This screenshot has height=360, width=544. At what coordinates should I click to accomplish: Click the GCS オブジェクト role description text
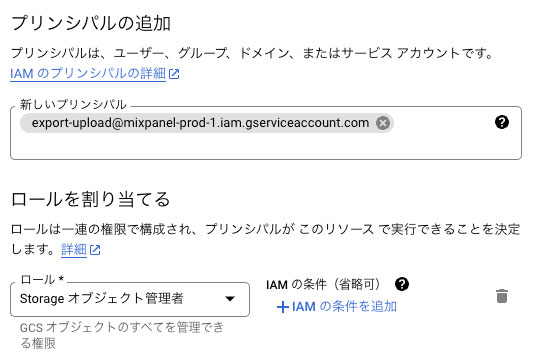(x=122, y=335)
